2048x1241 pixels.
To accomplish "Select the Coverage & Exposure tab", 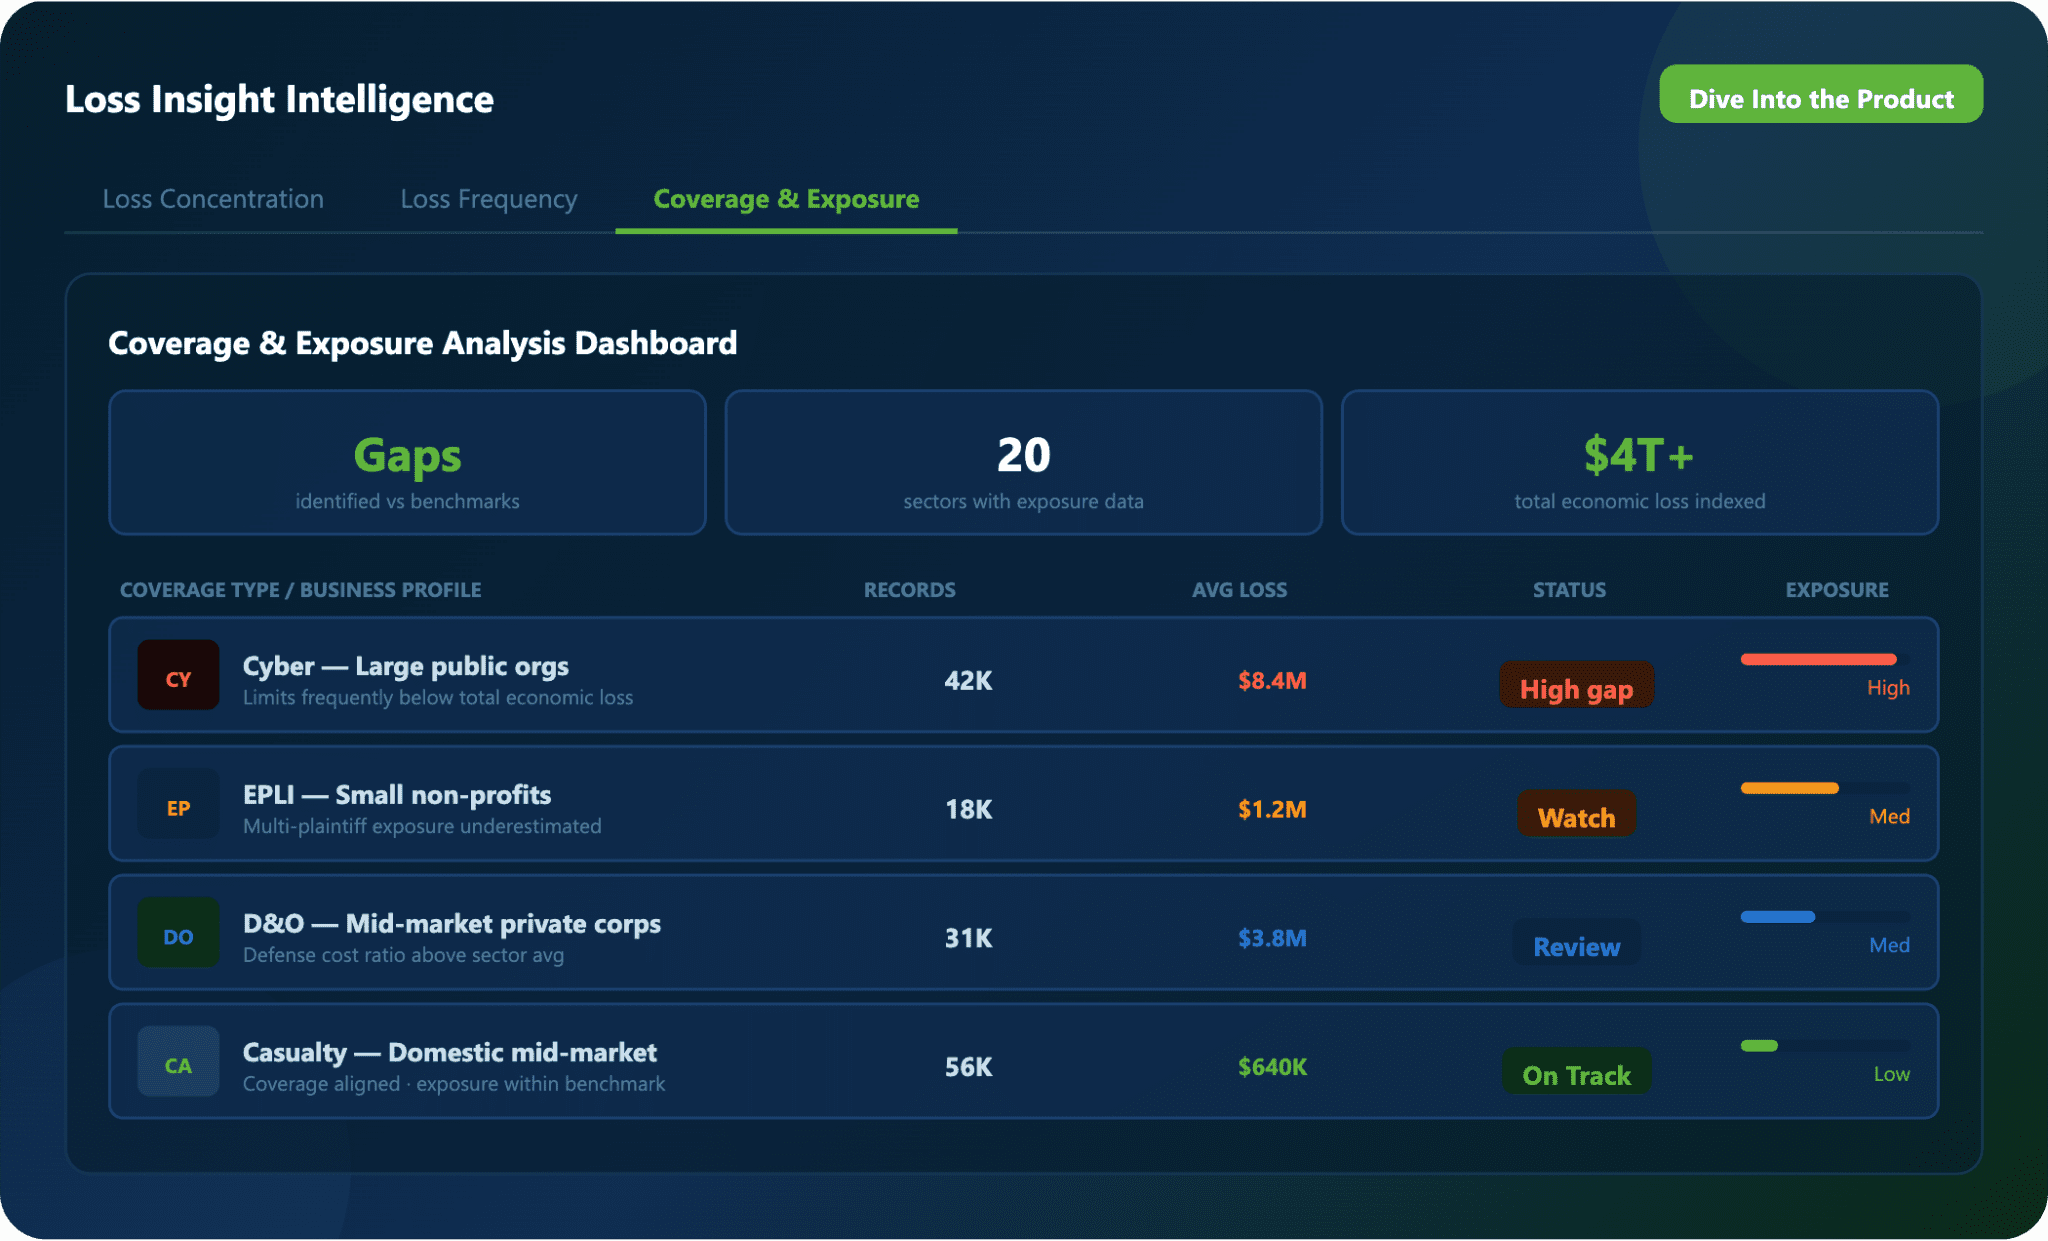I will [786, 199].
